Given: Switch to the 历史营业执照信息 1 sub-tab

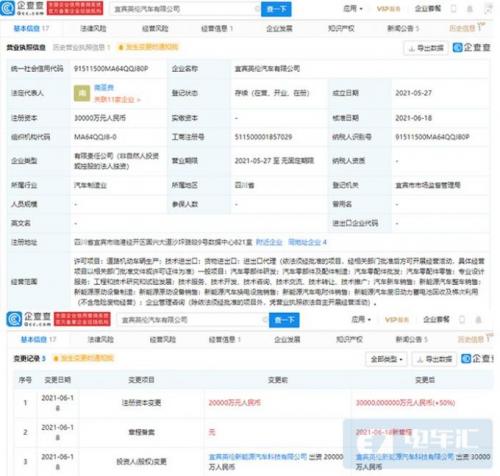Looking at the screenshot, I should point(82,47).
